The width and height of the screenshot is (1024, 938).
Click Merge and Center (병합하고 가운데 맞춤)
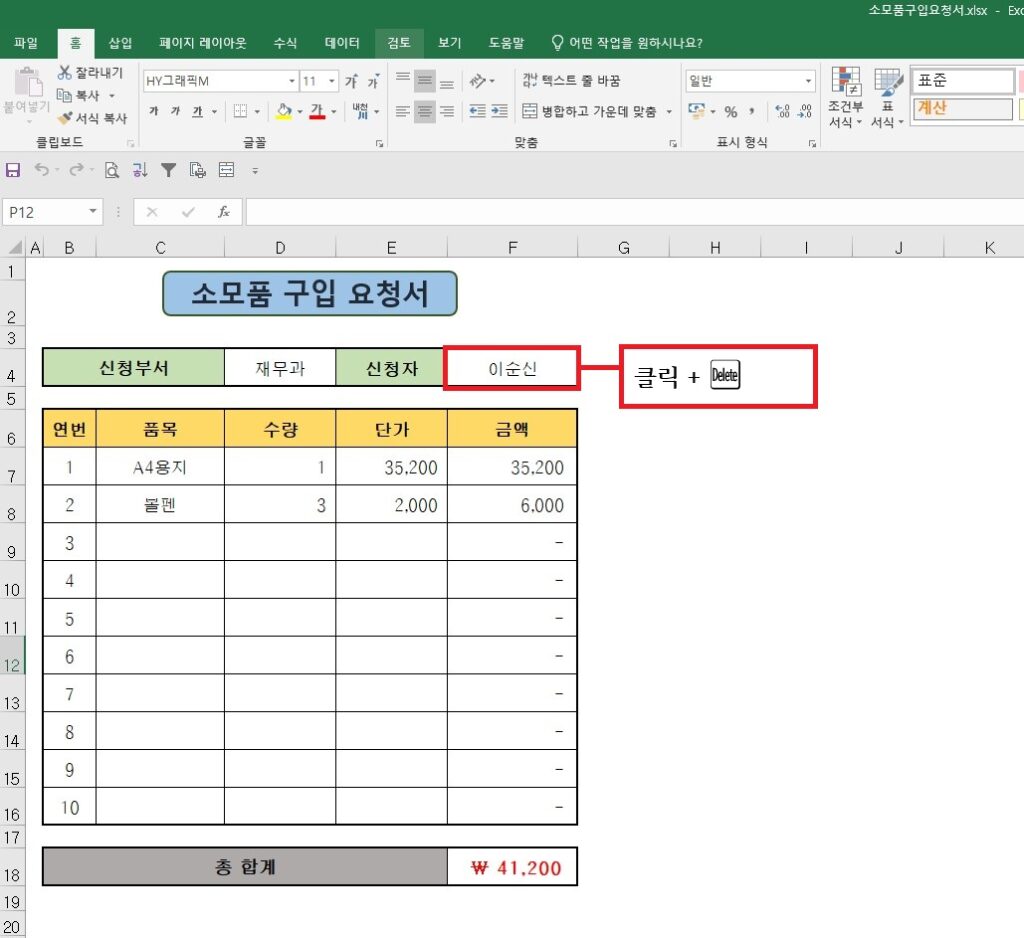coord(590,112)
